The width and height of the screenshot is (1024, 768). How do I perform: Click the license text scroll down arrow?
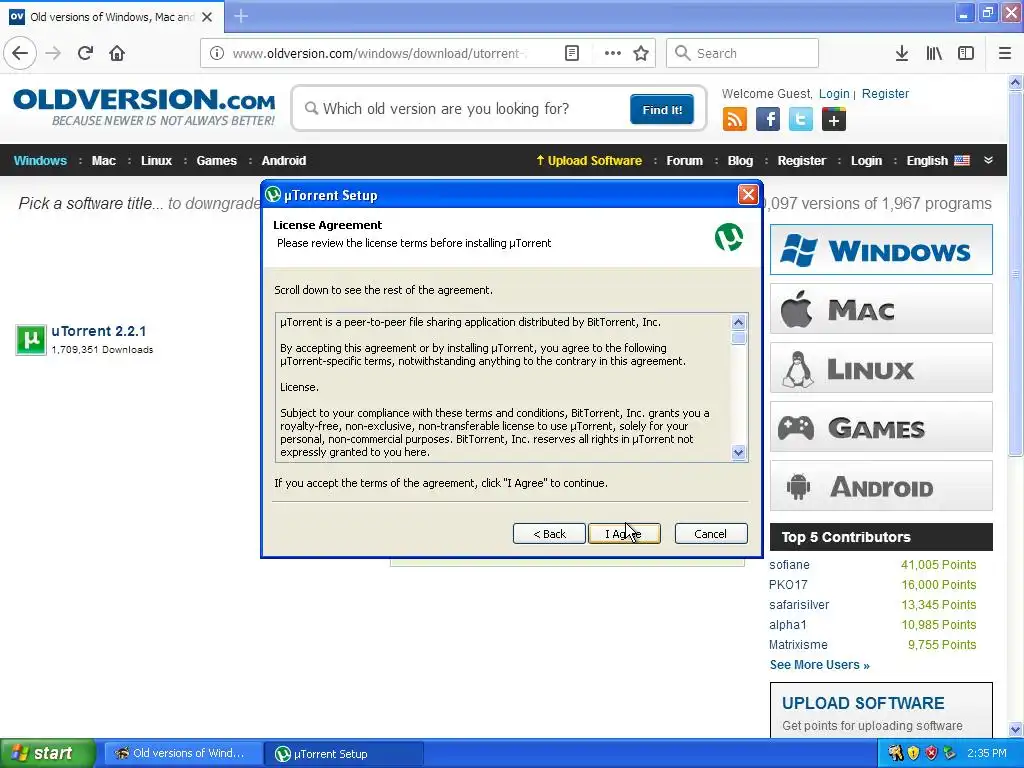(x=739, y=452)
